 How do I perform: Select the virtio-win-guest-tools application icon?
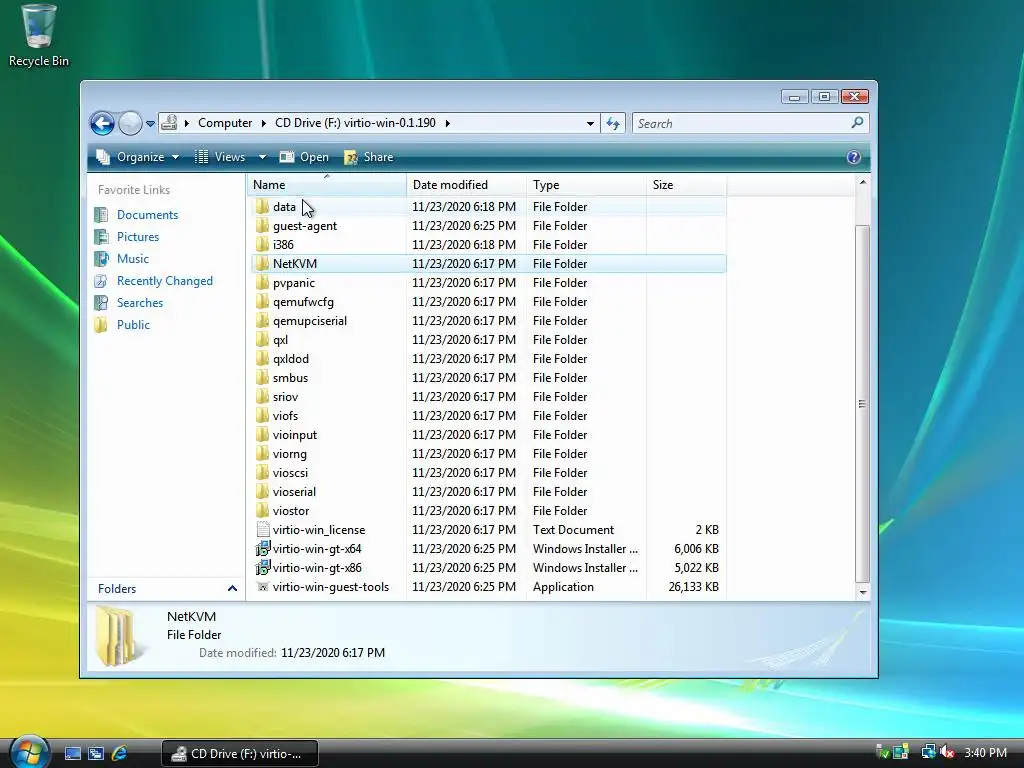point(263,586)
